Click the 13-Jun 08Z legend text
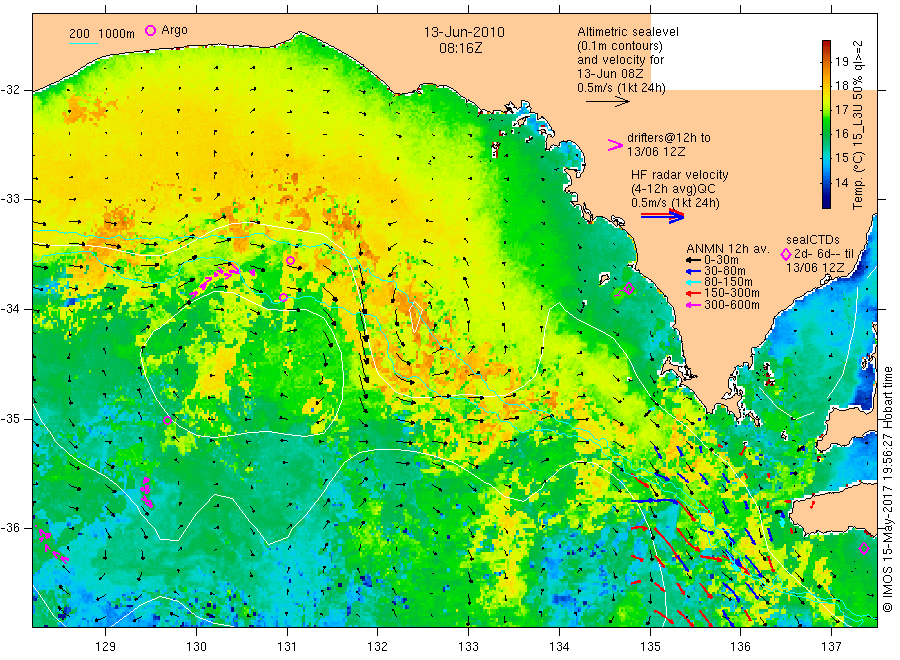The height and width of the screenshot is (660, 900). click(611, 73)
